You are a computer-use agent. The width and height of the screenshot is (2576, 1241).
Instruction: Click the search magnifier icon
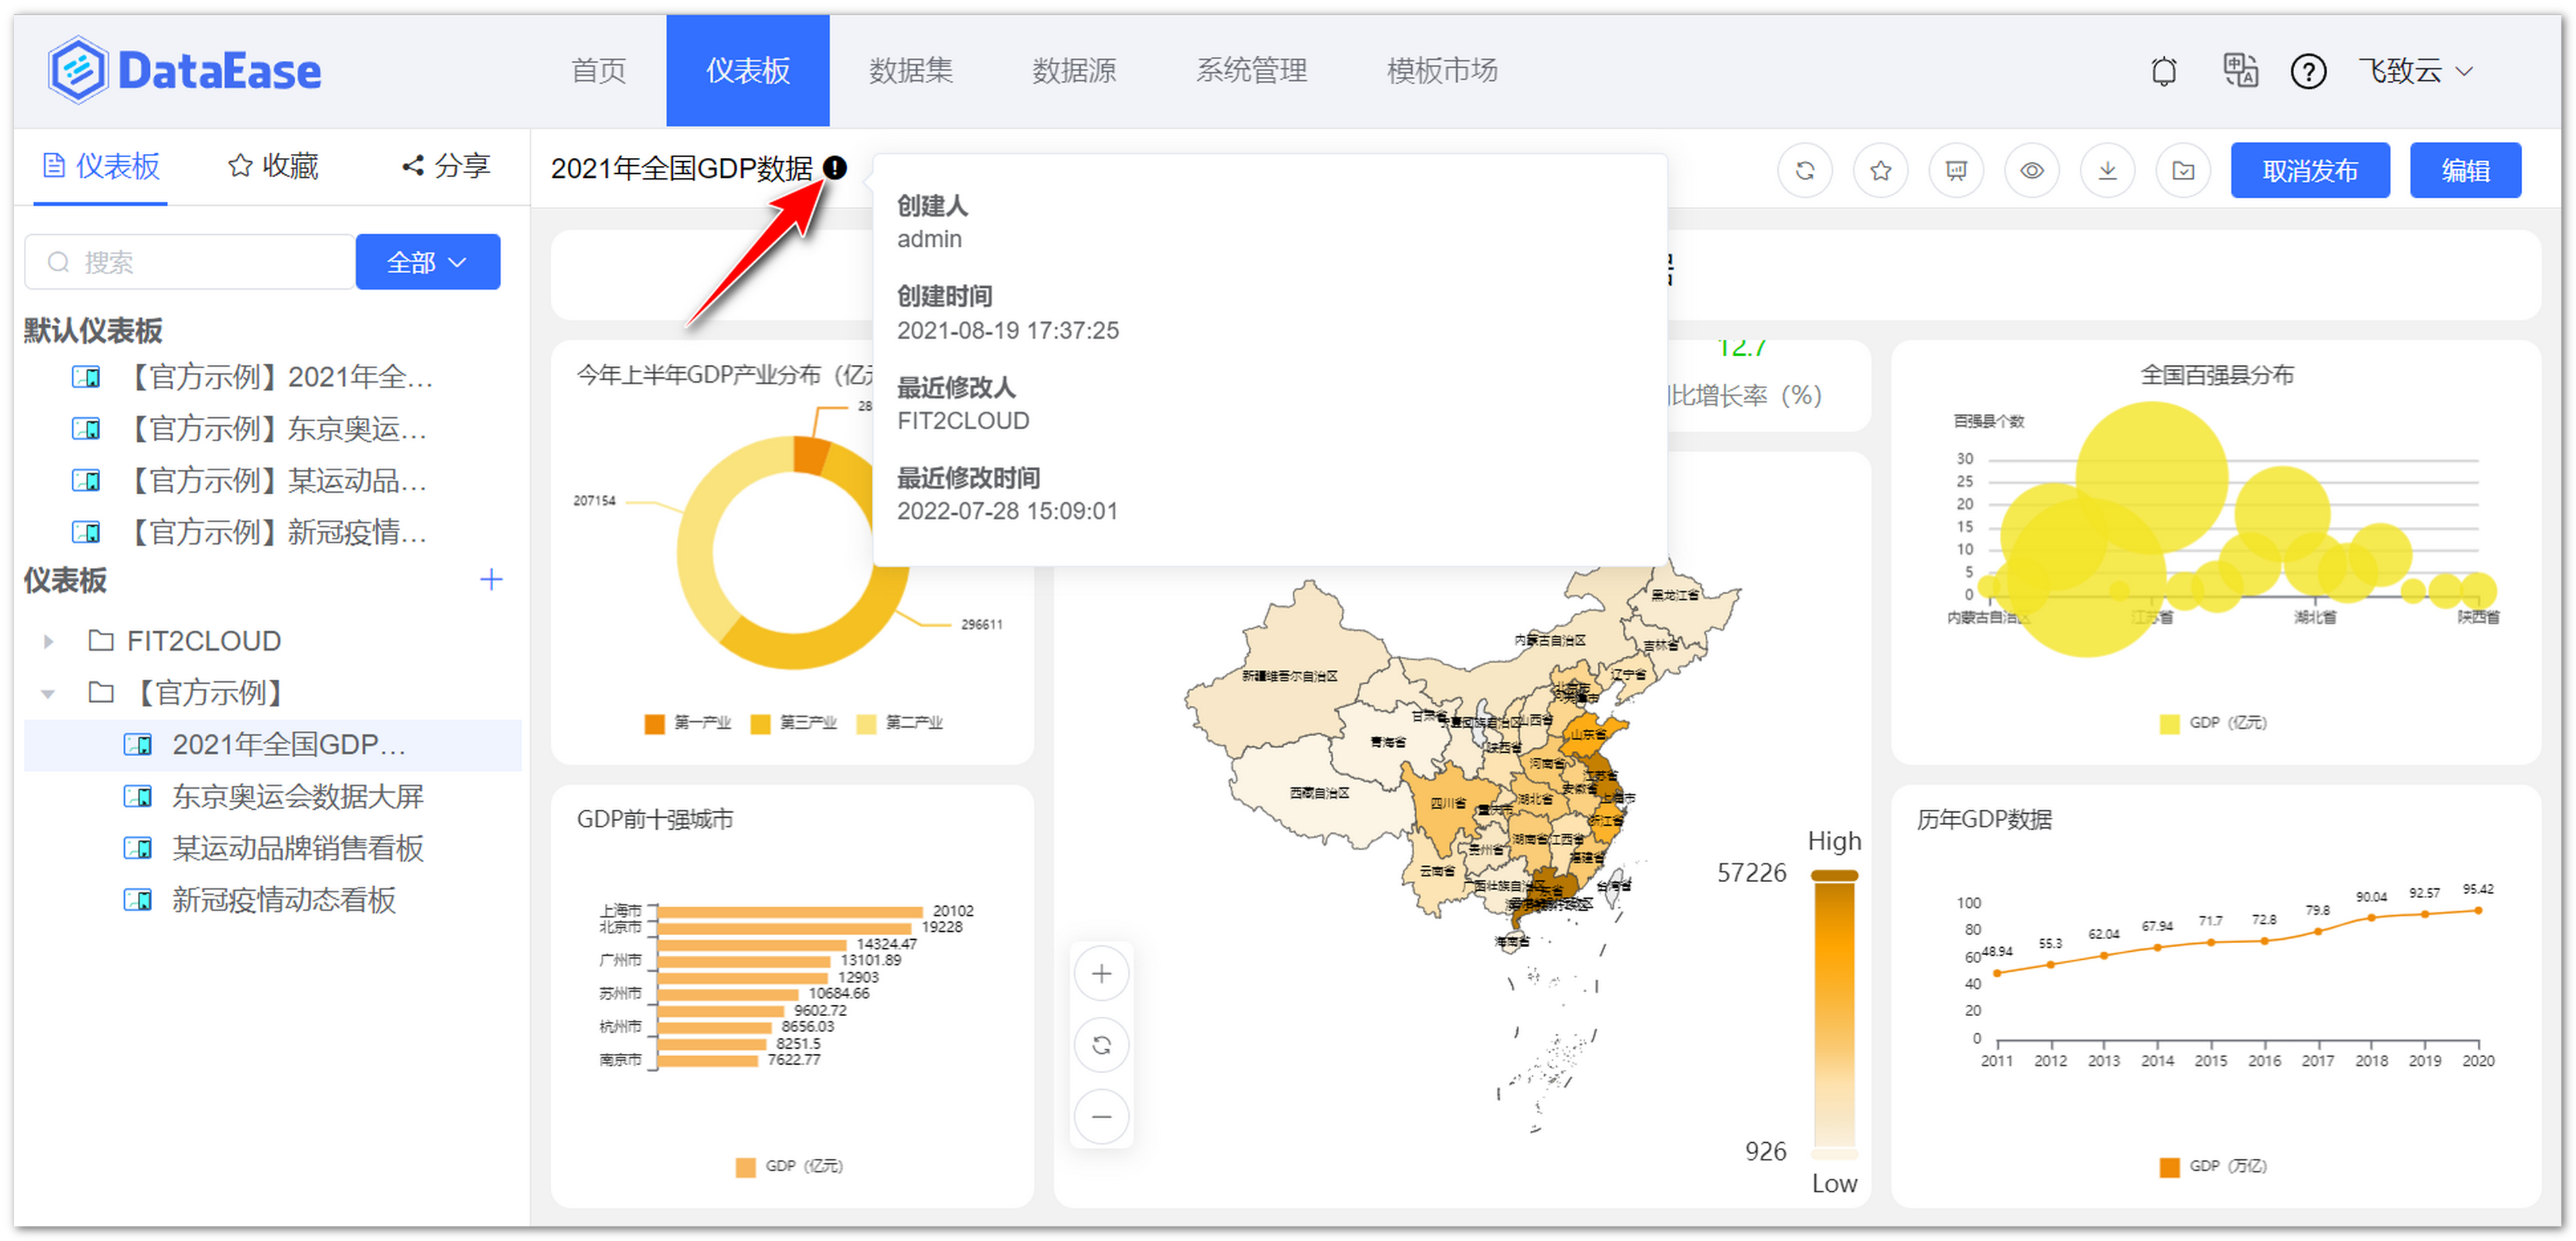click(59, 262)
